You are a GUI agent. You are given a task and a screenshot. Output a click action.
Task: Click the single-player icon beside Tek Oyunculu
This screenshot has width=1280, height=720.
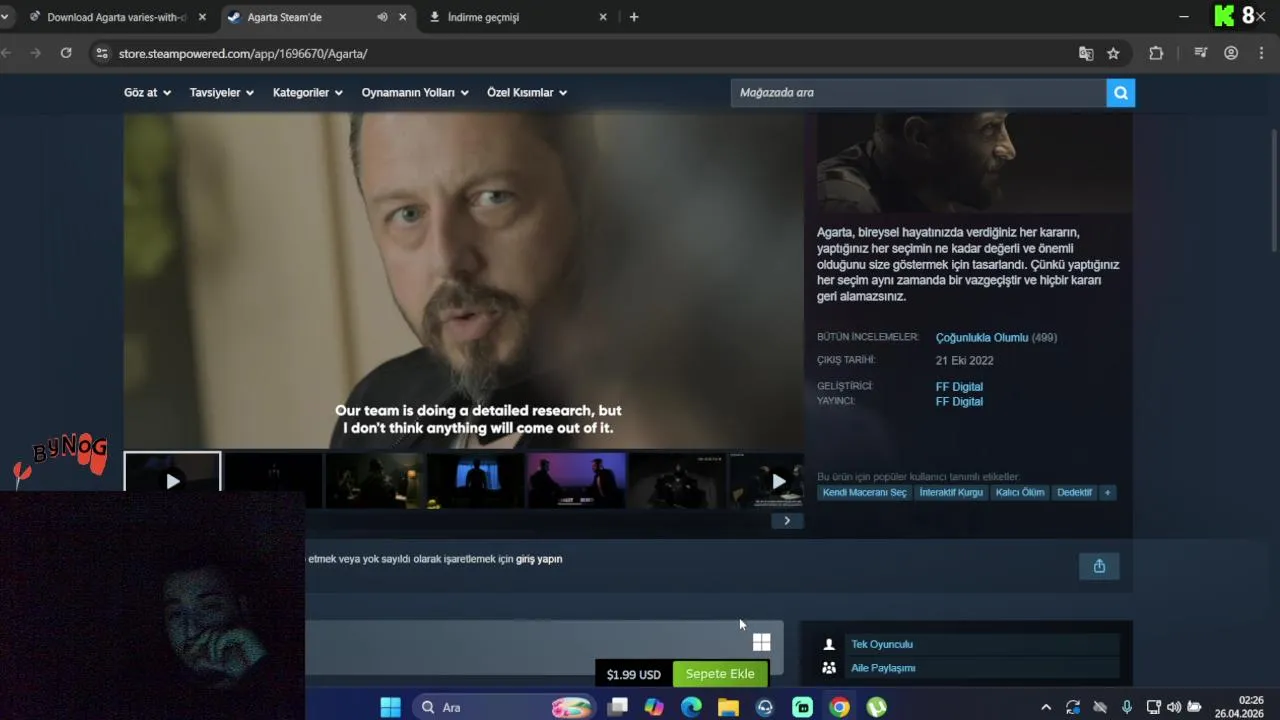click(828, 645)
